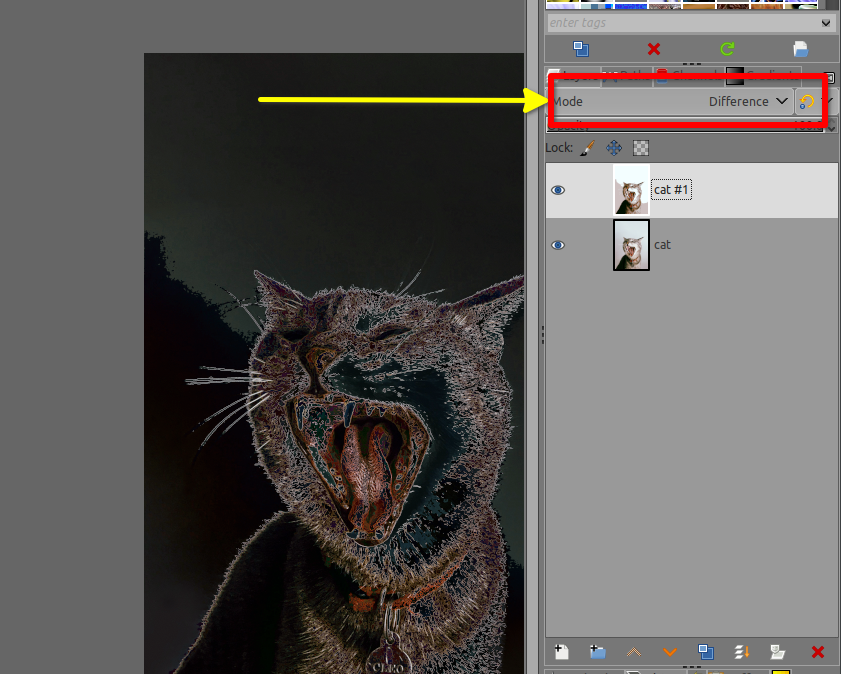Click the cat layer name

point(662,245)
